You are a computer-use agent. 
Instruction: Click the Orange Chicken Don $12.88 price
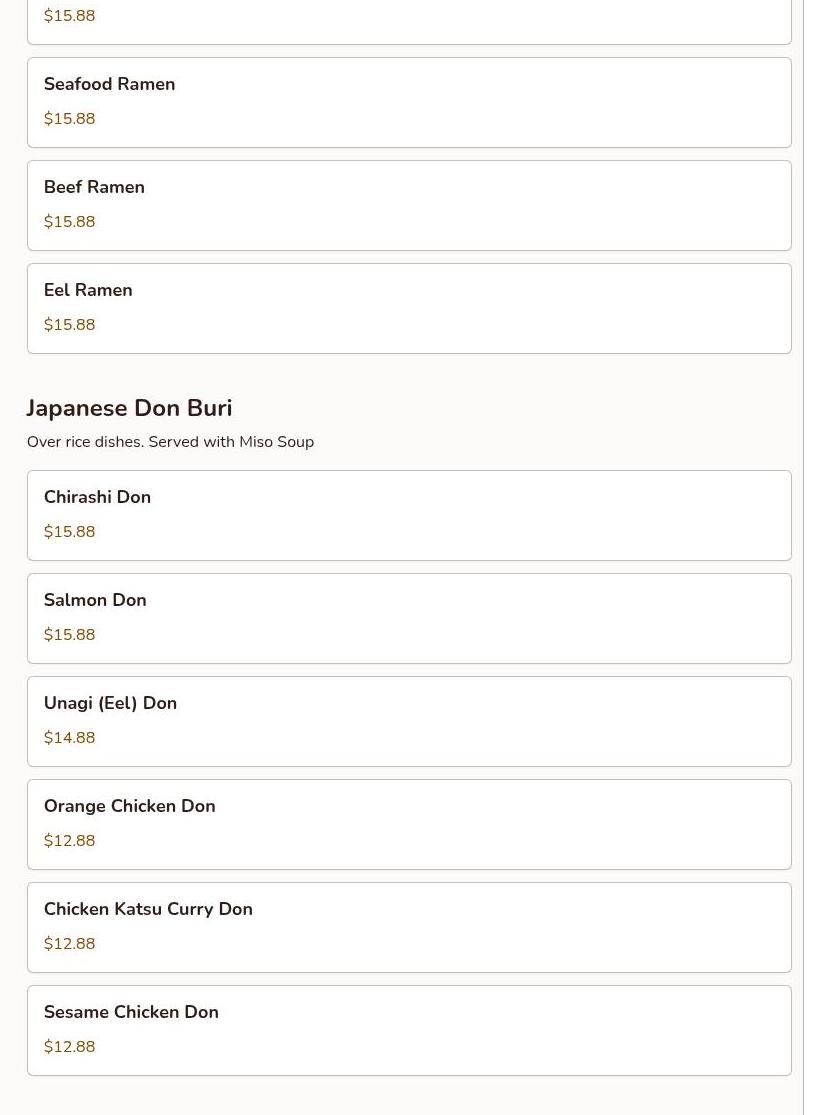(x=70, y=841)
